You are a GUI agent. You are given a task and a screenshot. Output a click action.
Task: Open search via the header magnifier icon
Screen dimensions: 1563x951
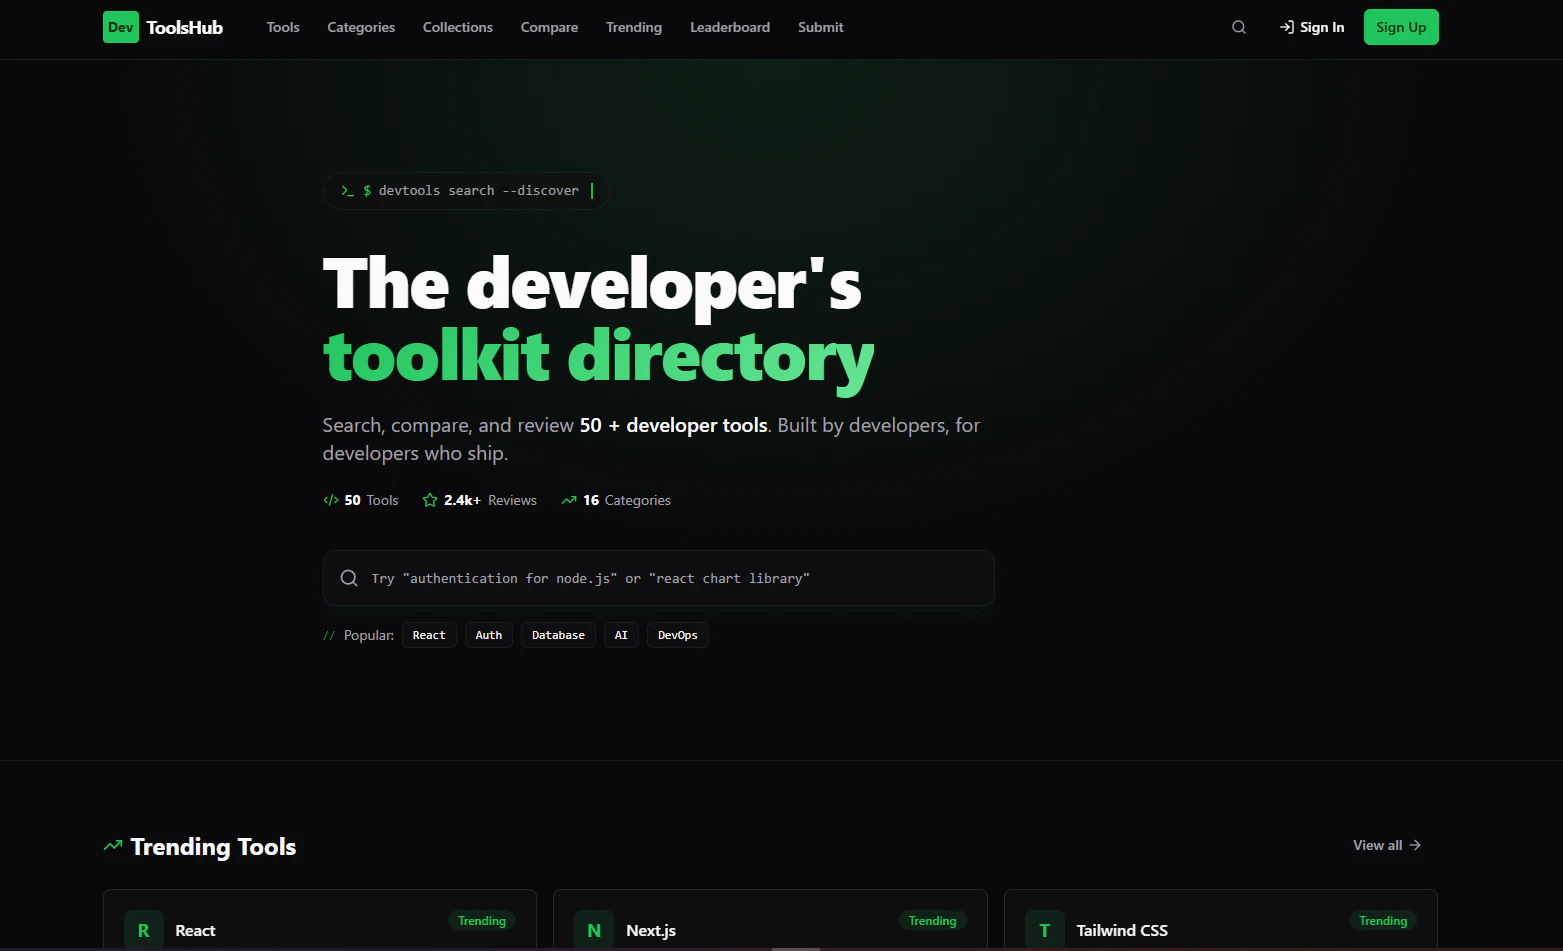[x=1238, y=27]
